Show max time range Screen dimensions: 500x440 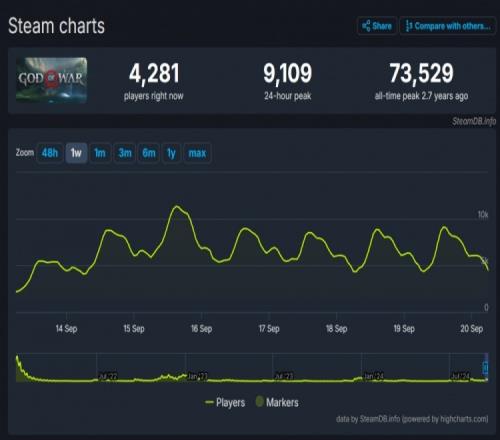[197, 153]
